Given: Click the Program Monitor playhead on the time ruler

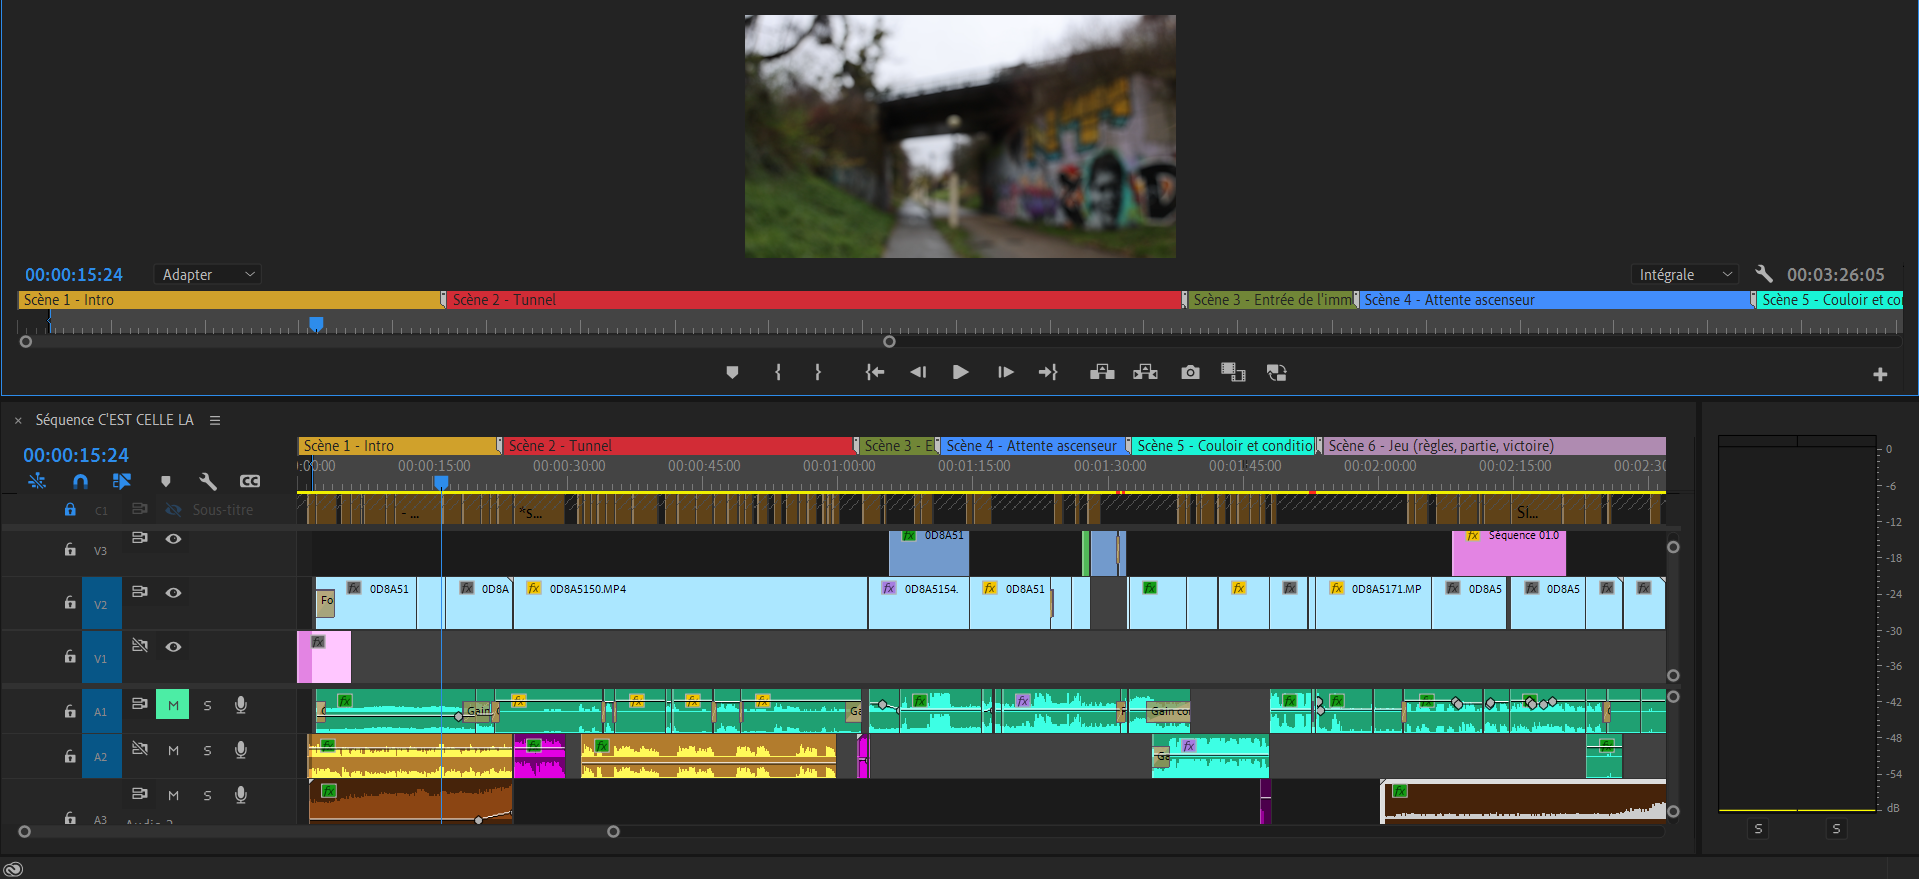Looking at the screenshot, I should [316, 324].
